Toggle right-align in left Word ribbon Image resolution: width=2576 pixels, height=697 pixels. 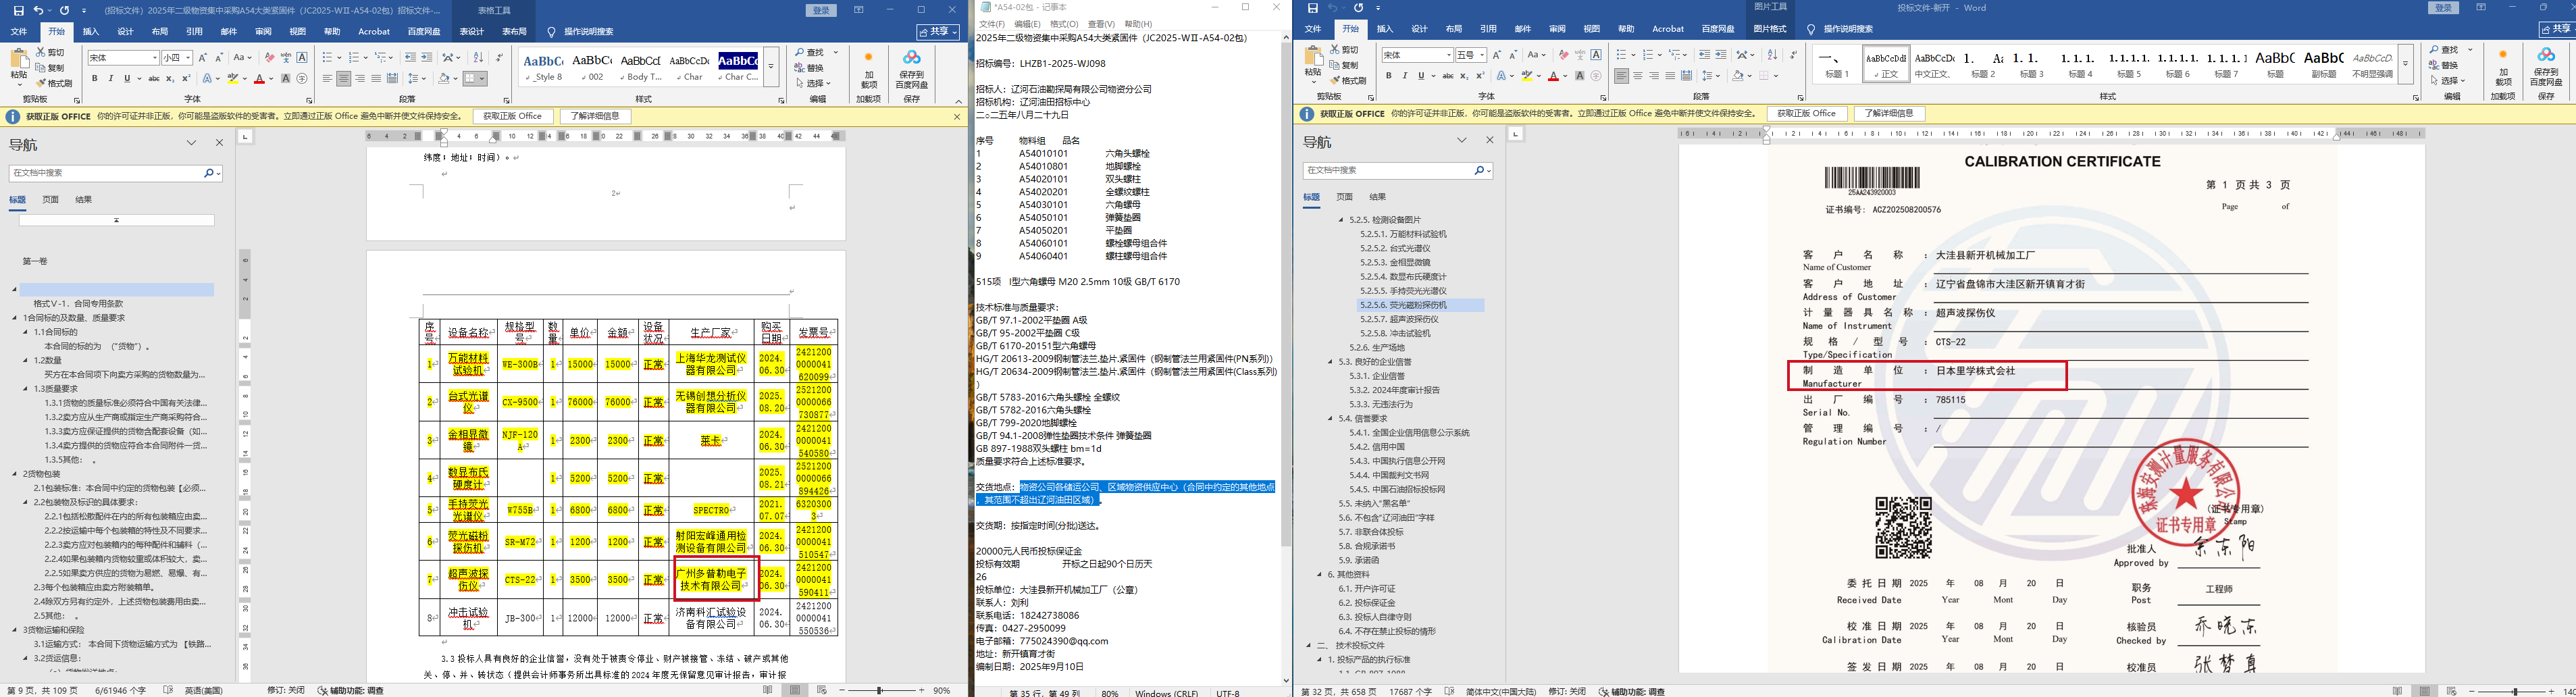[x=359, y=78]
